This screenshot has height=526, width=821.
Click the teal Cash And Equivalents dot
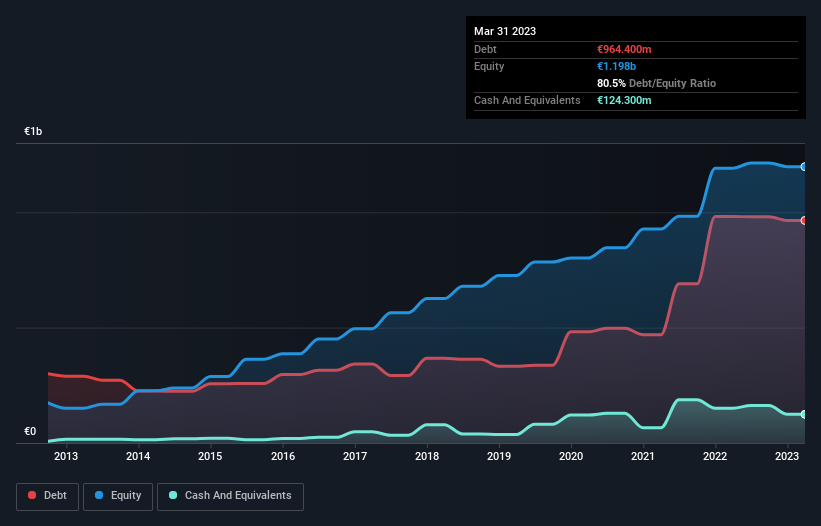coord(173,495)
